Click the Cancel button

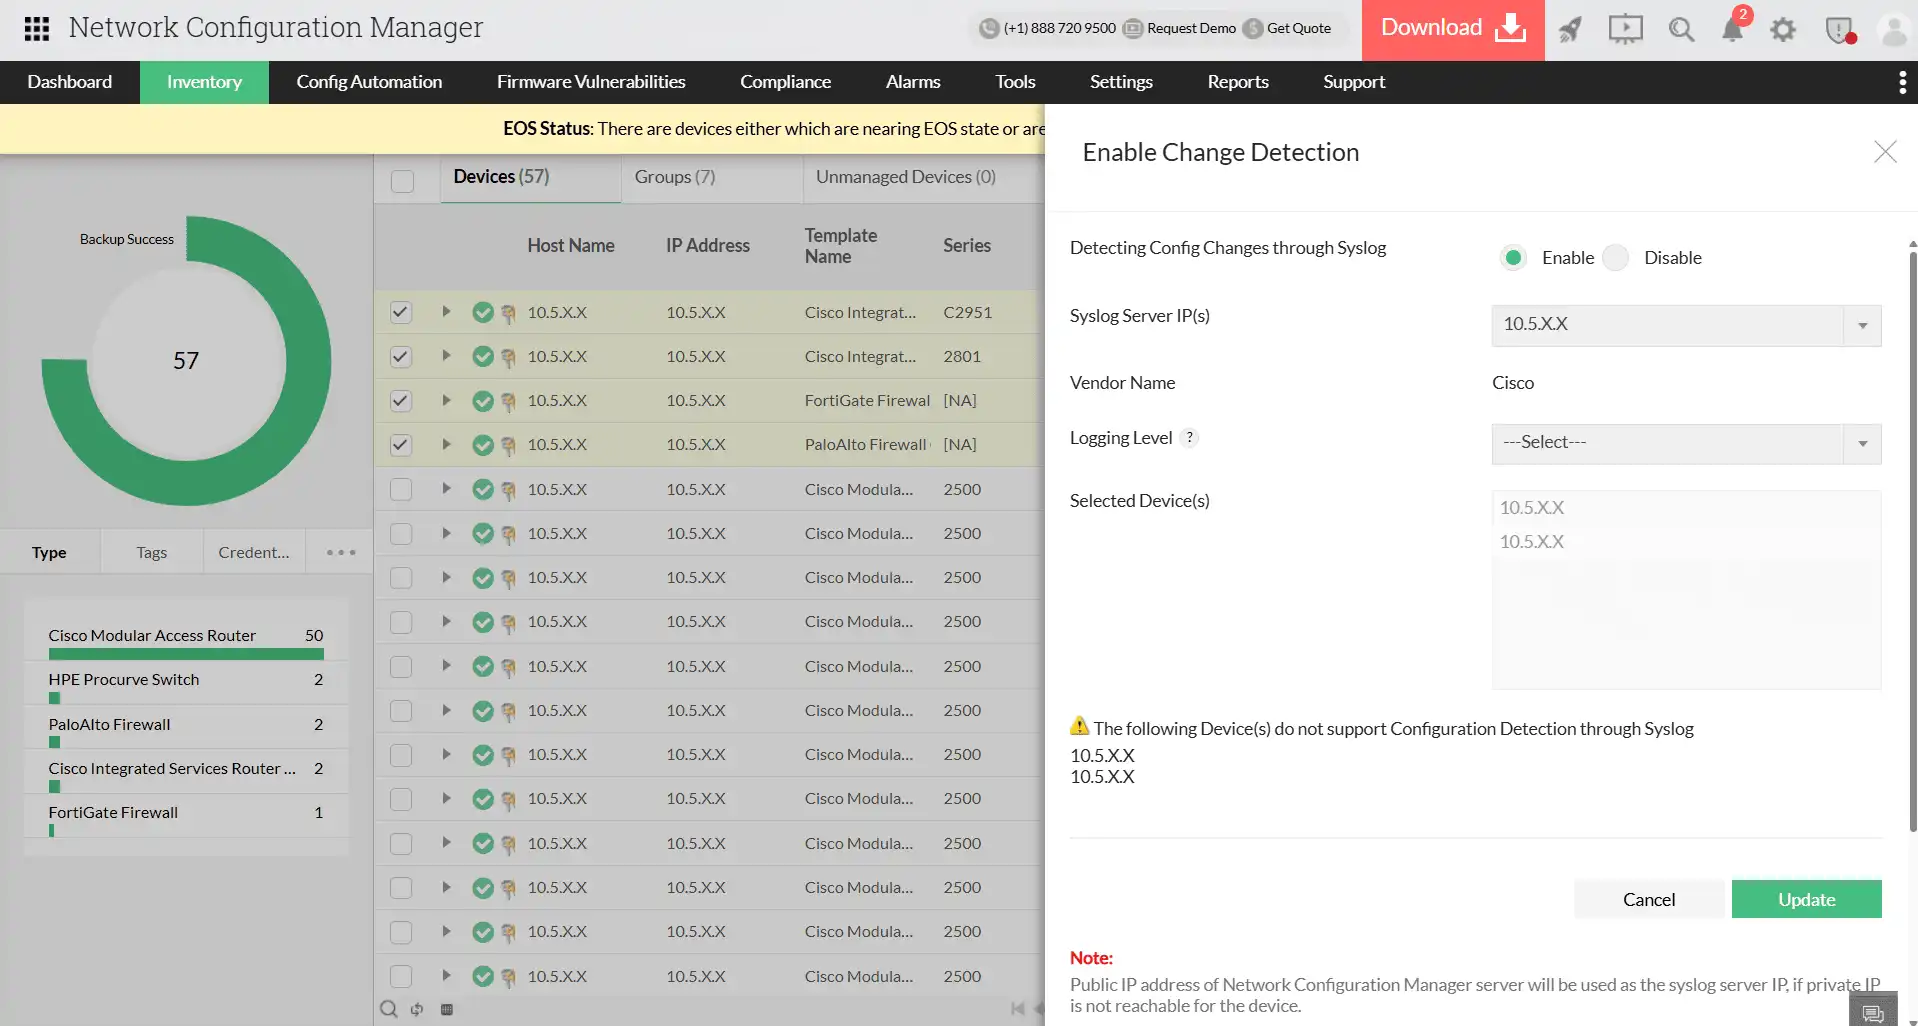click(x=1648, y=899)
